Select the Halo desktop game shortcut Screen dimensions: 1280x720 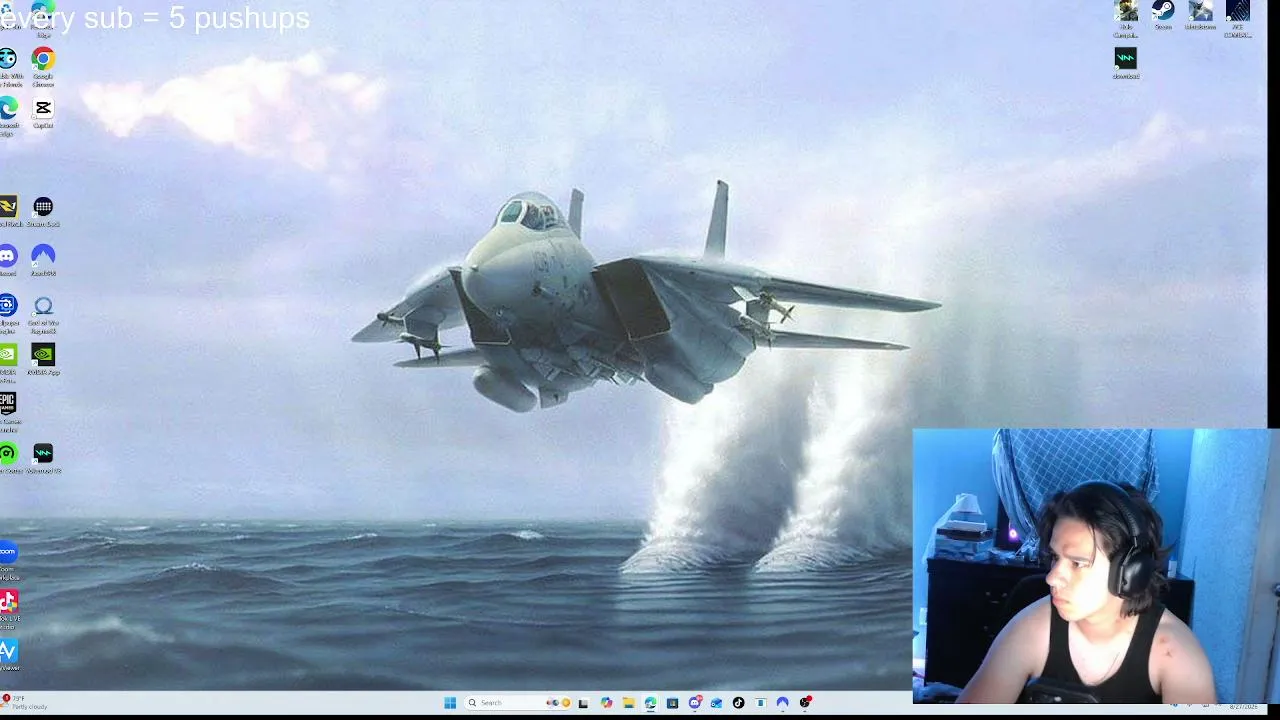tap(1126, 19)
